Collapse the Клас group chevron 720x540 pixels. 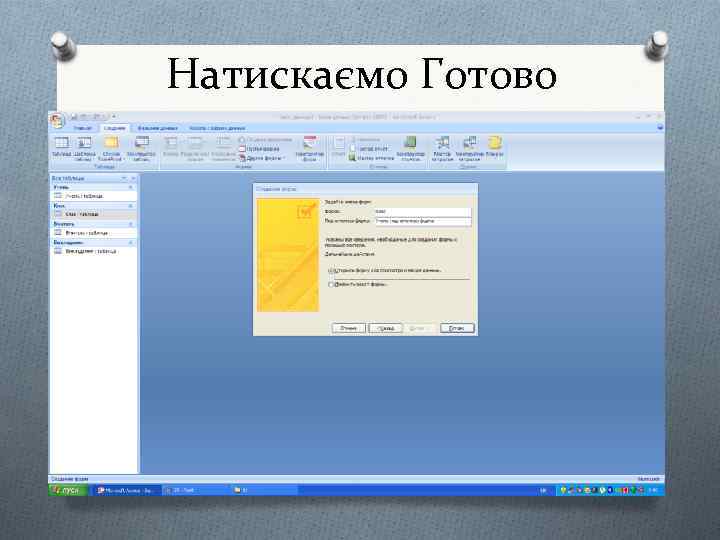pos(131,206)
